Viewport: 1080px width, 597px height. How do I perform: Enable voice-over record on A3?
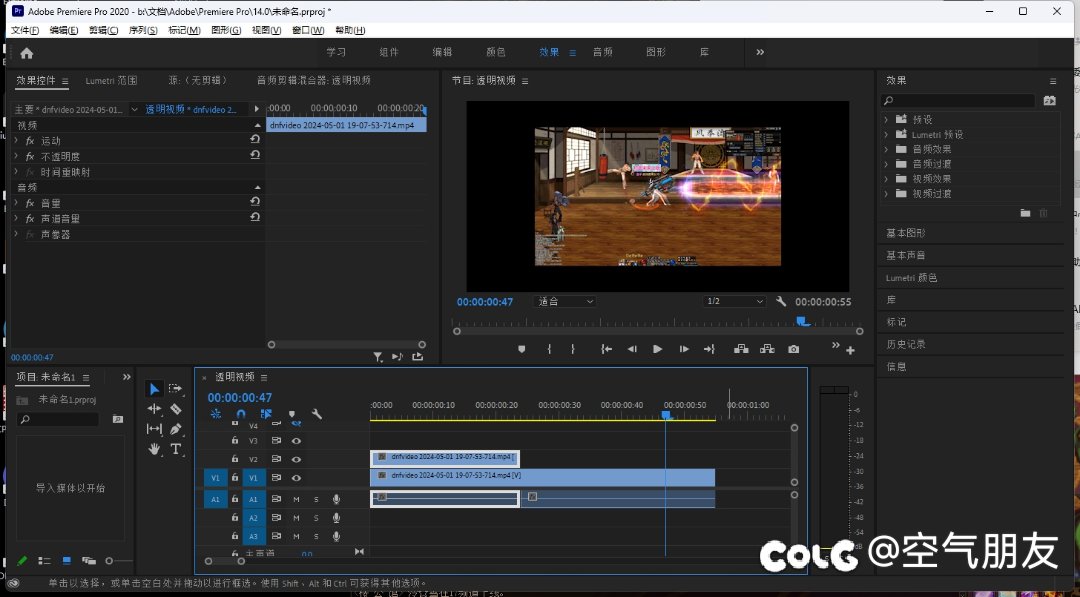coord(336,536)
